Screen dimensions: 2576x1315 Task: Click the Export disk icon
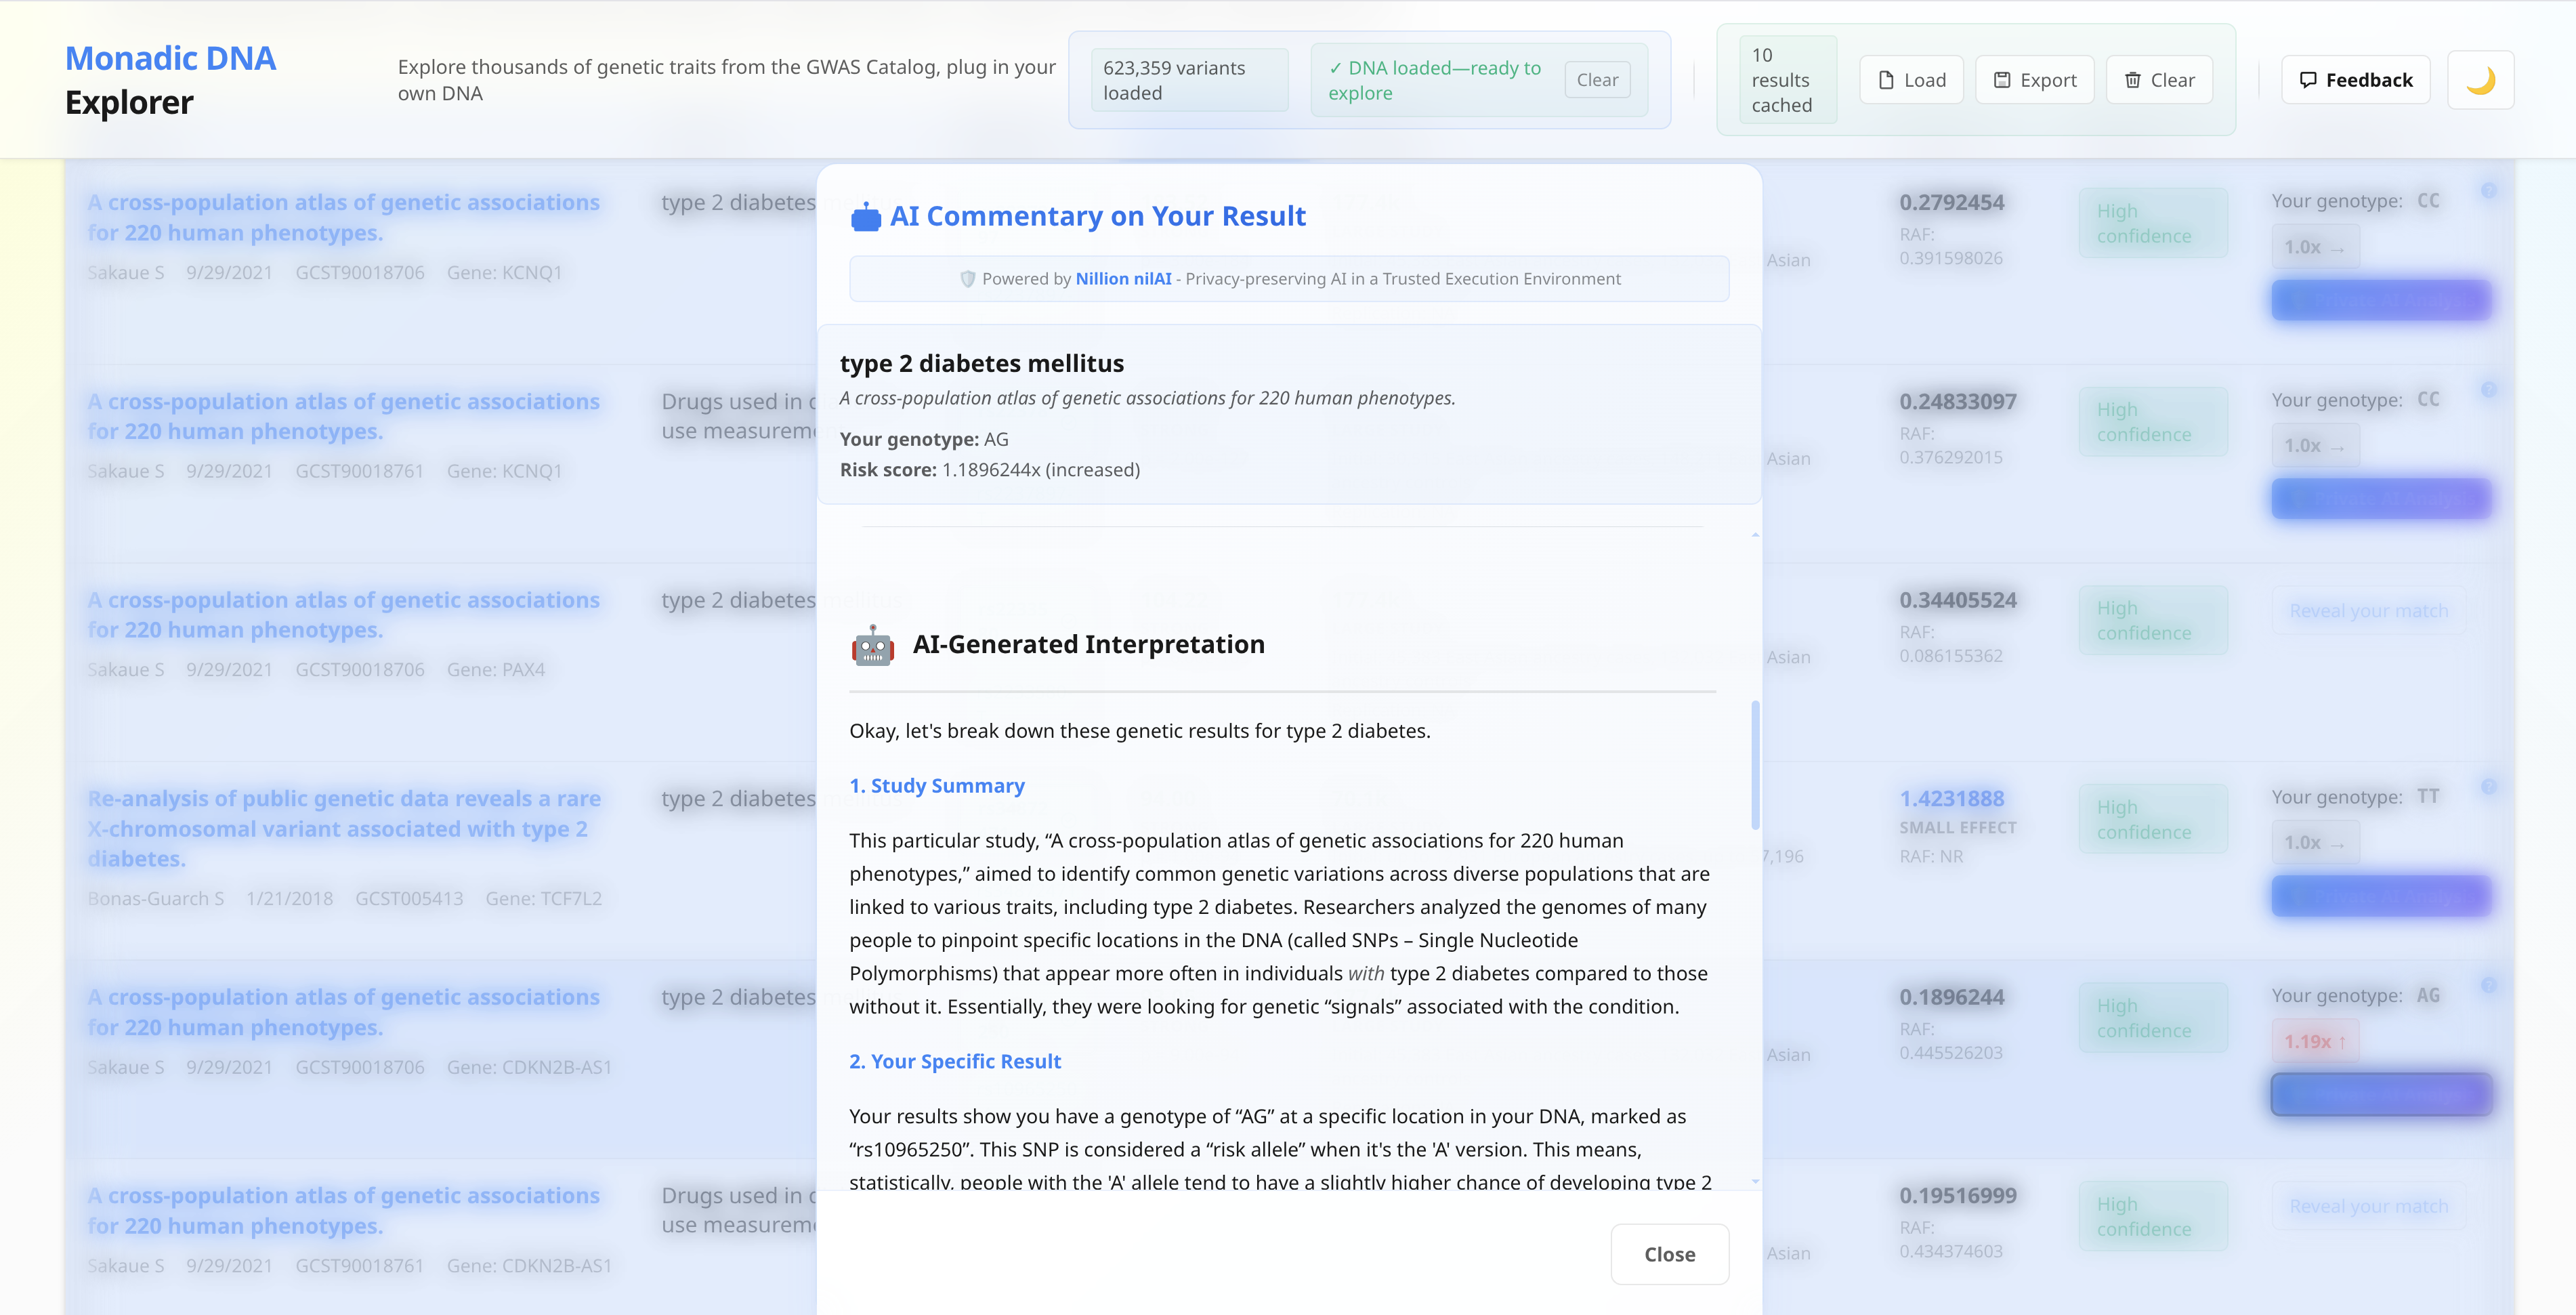coord(2002,80)
